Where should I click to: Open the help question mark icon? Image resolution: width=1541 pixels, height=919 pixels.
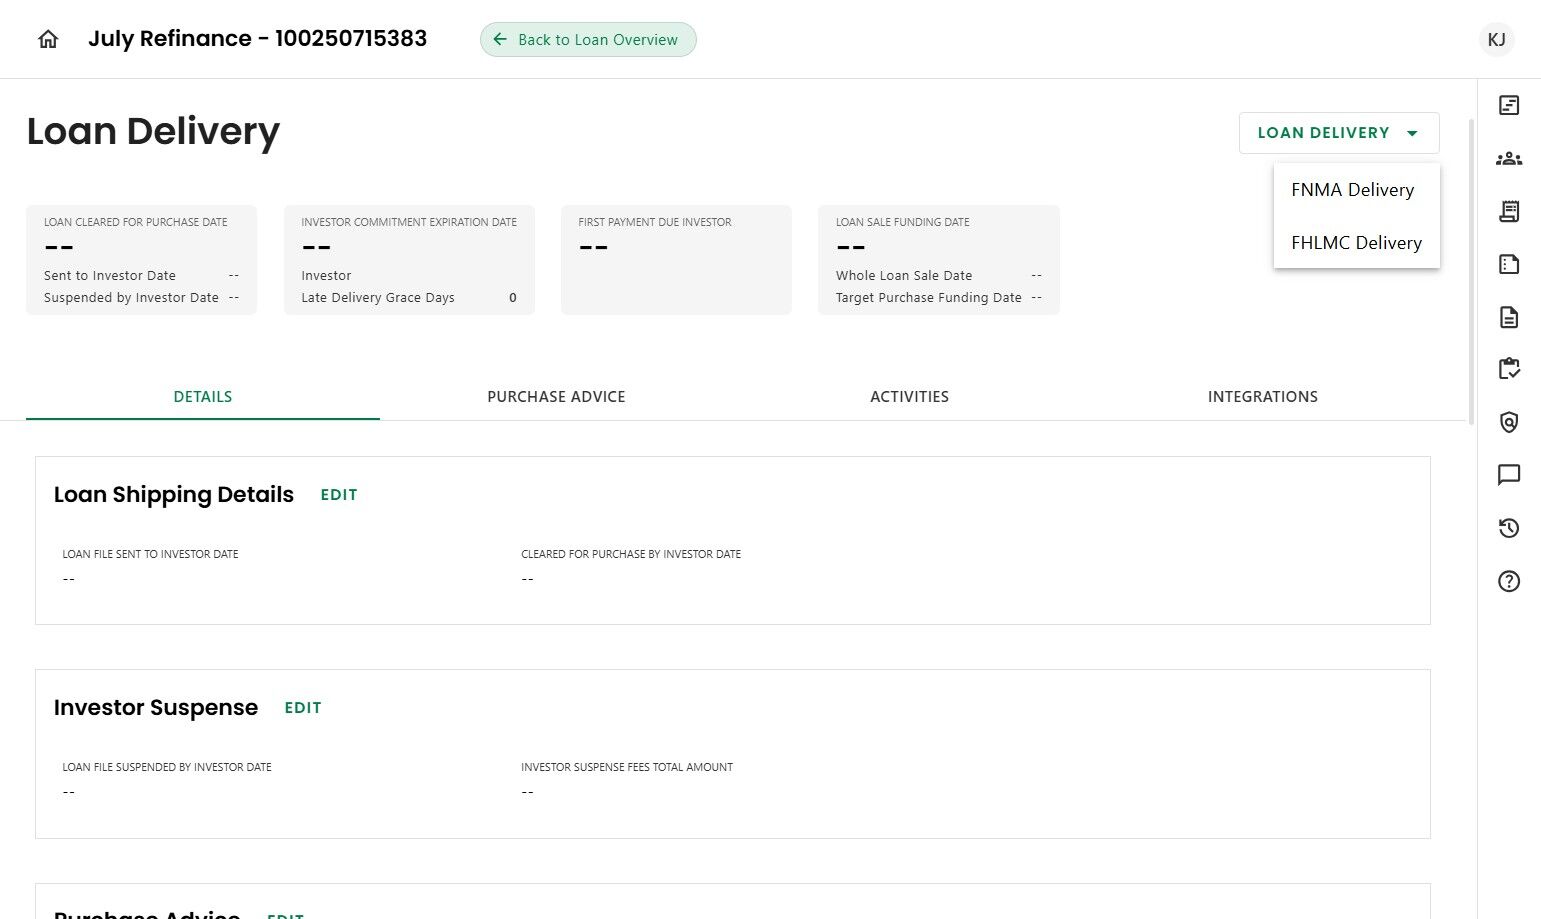(x=1508, y=581)
